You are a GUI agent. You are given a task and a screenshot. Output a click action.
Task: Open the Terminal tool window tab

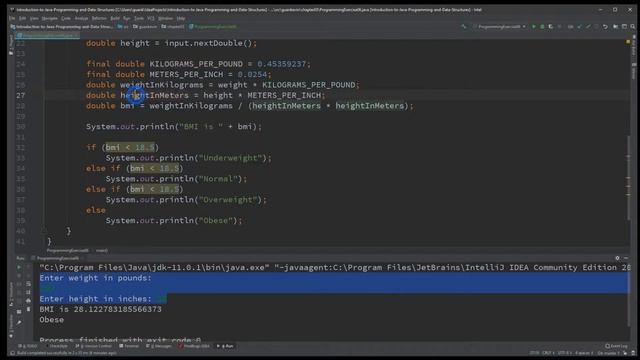[129, 346]
